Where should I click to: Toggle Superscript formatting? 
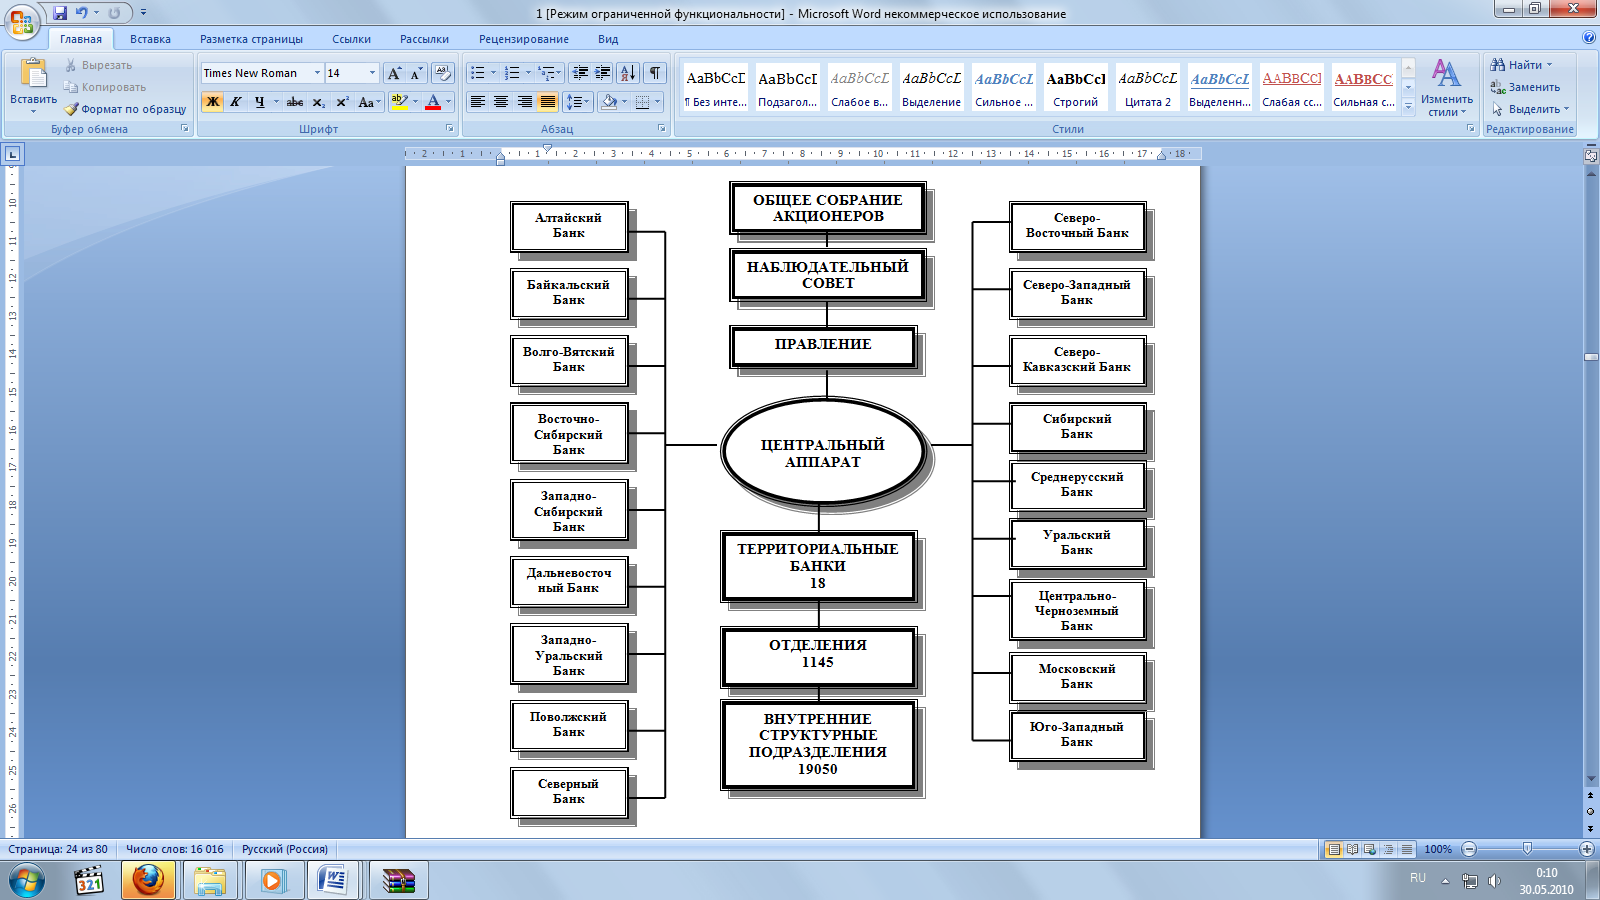pyautogui.click(x=342, y=102)
